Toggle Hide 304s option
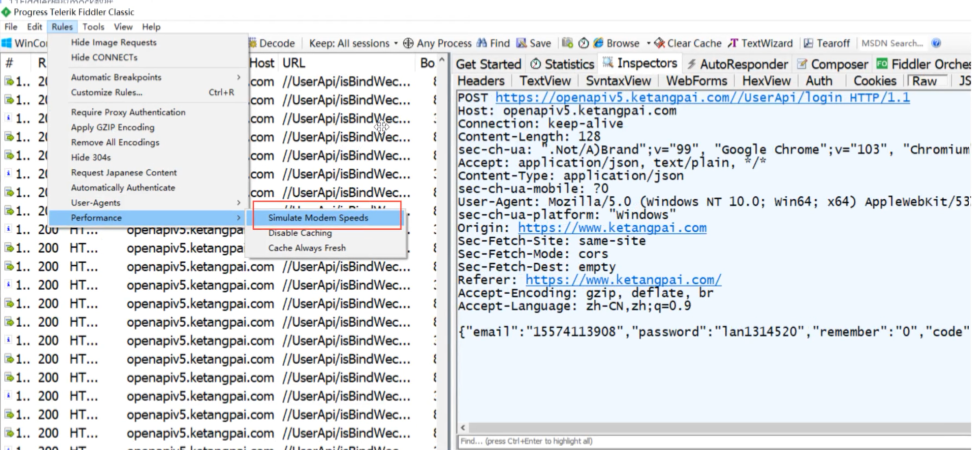 pyautogui.click(x=91, y=157)
